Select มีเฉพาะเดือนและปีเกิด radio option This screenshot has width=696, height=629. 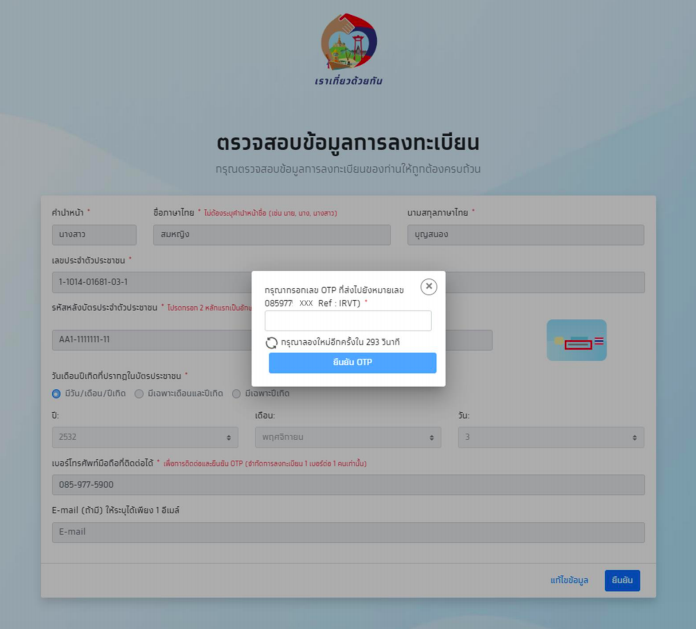139,394
